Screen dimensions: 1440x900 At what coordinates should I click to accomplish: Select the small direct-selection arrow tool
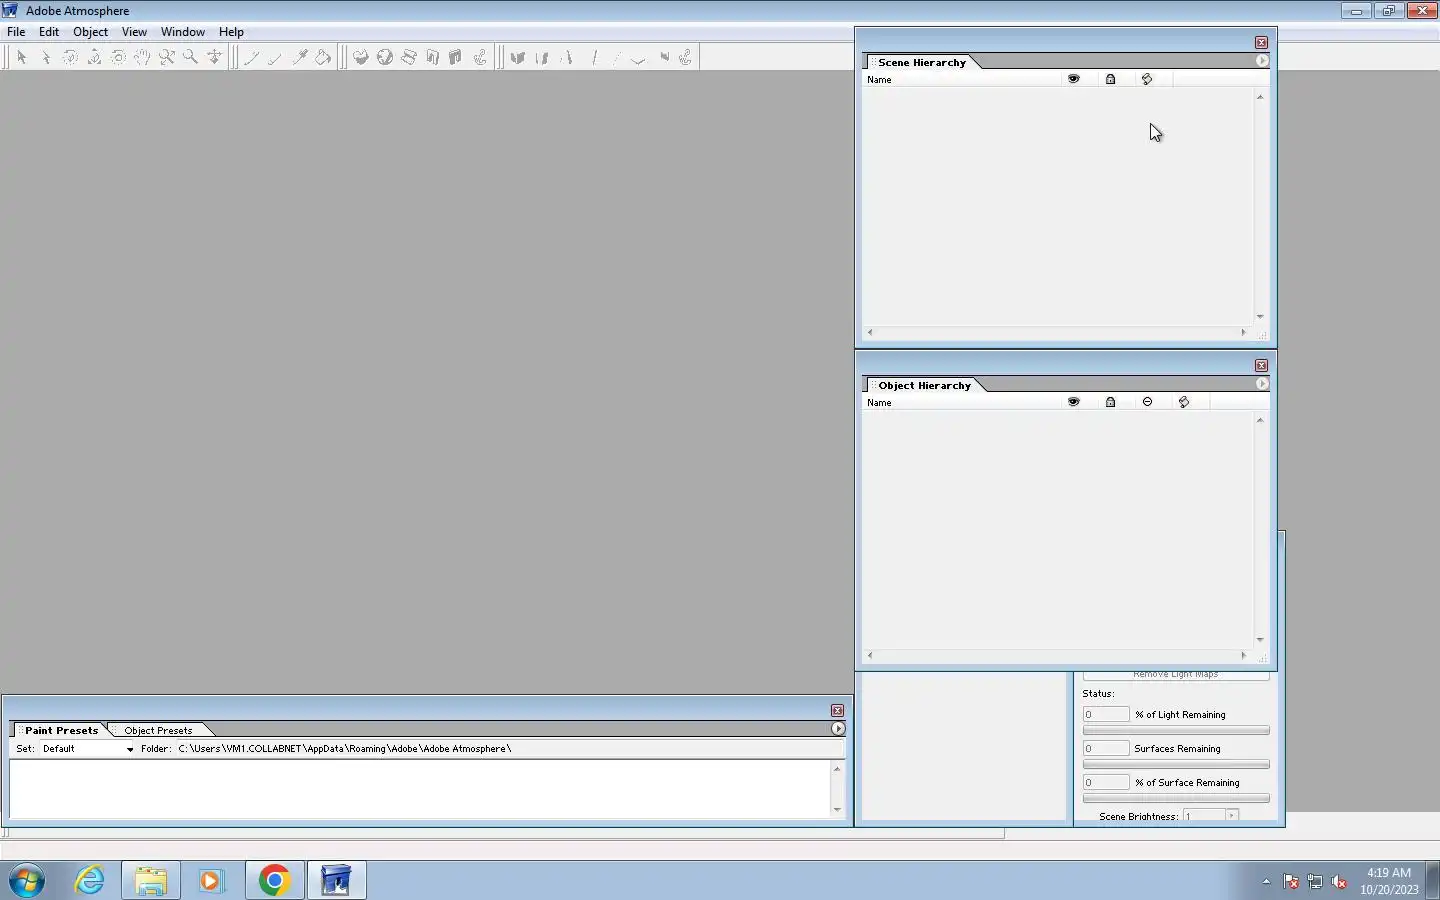click(x=46, y=58)
